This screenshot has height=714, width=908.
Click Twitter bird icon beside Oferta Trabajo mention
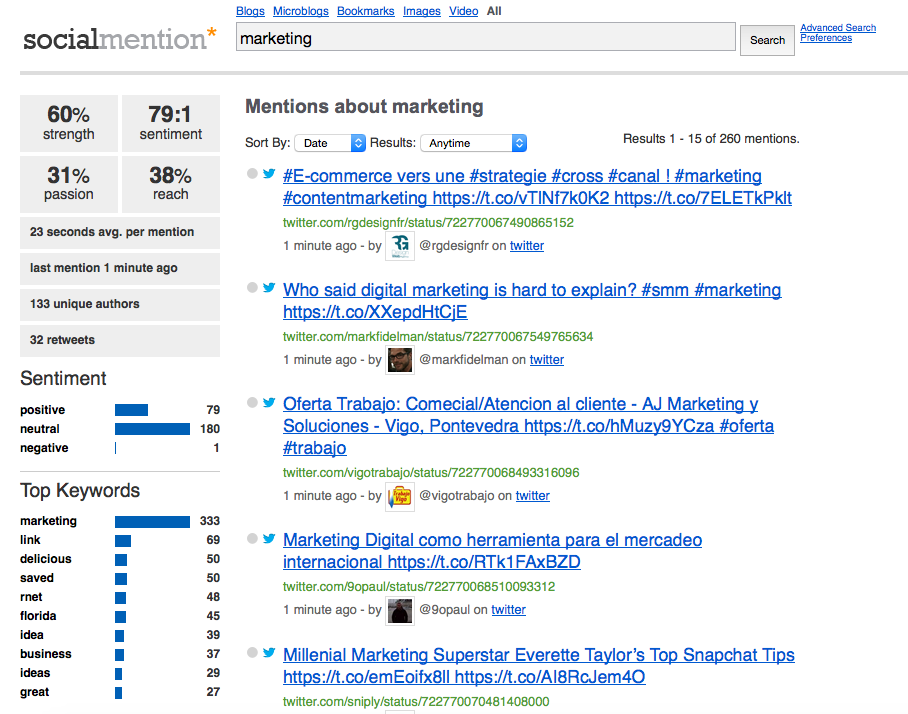(269, 402)
